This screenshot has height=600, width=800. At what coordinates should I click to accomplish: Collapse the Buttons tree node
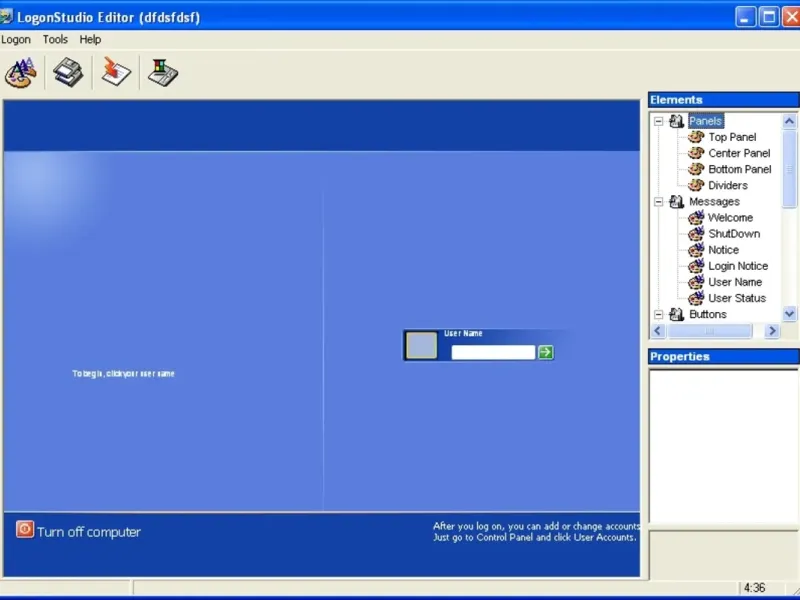pos(659,314)
